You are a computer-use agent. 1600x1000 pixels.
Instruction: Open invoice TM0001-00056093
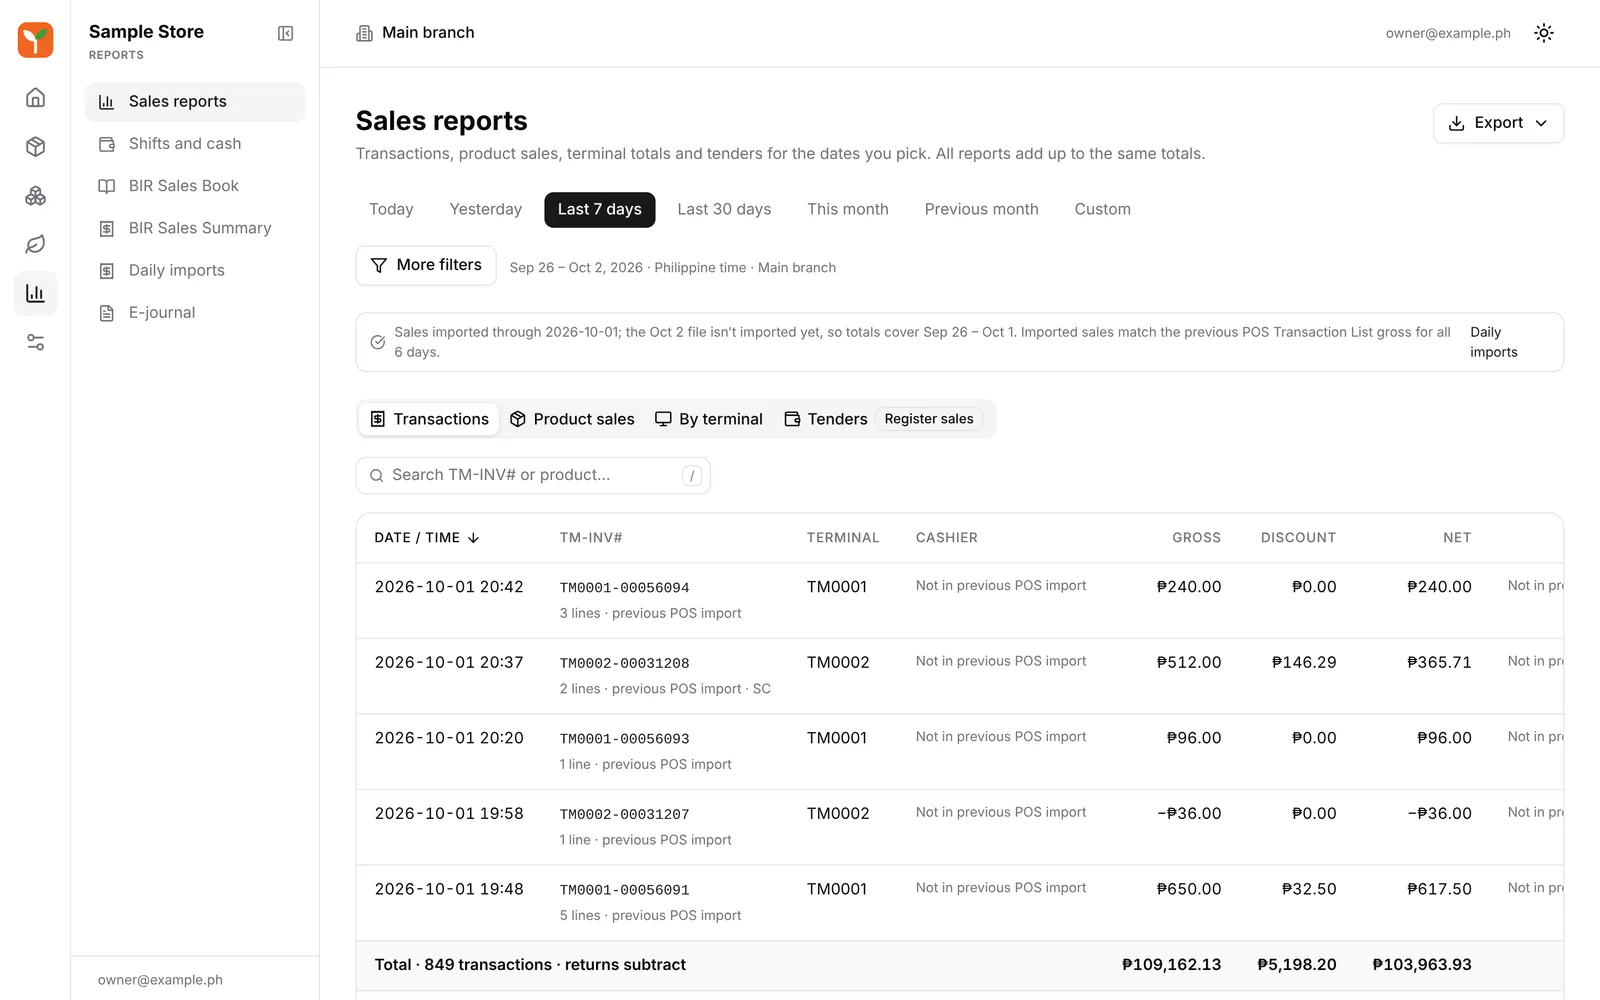click(624, 739)
